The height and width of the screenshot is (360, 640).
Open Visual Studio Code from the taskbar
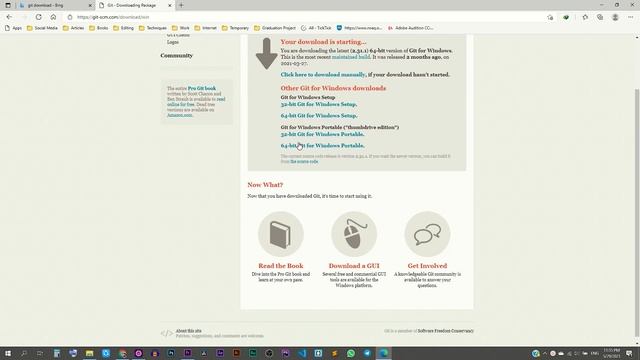point(302,353)
